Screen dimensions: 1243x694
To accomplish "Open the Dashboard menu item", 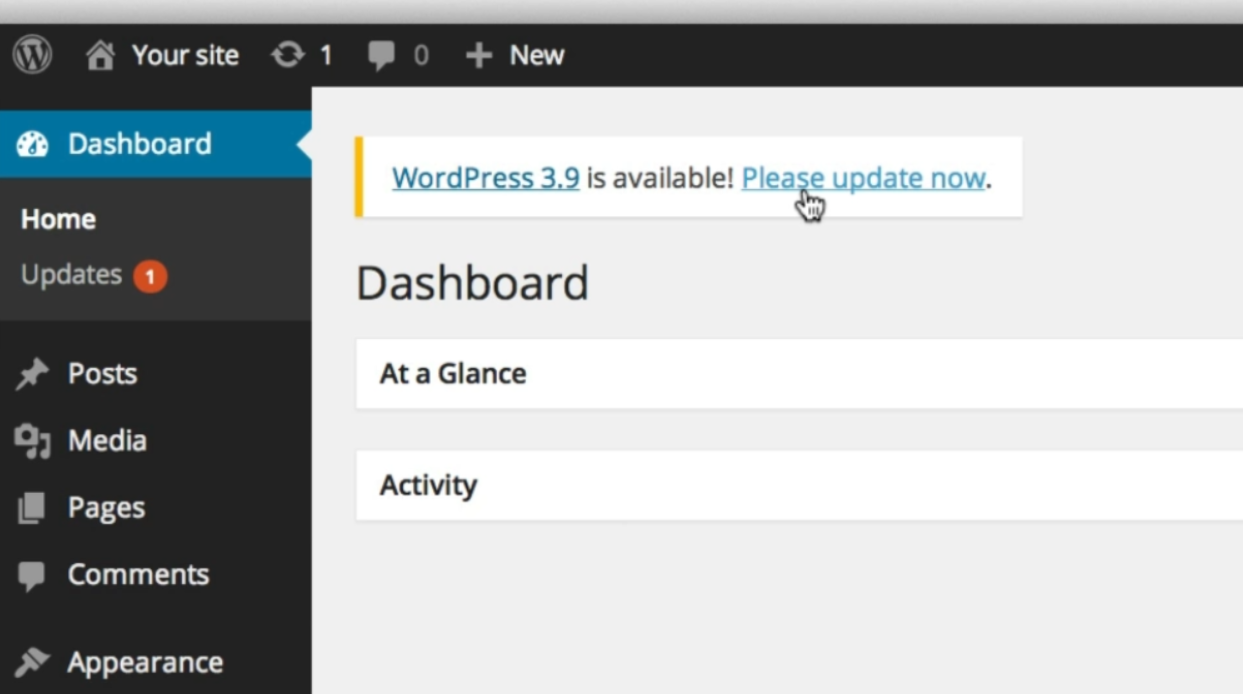I will click(x=156, y=144).
